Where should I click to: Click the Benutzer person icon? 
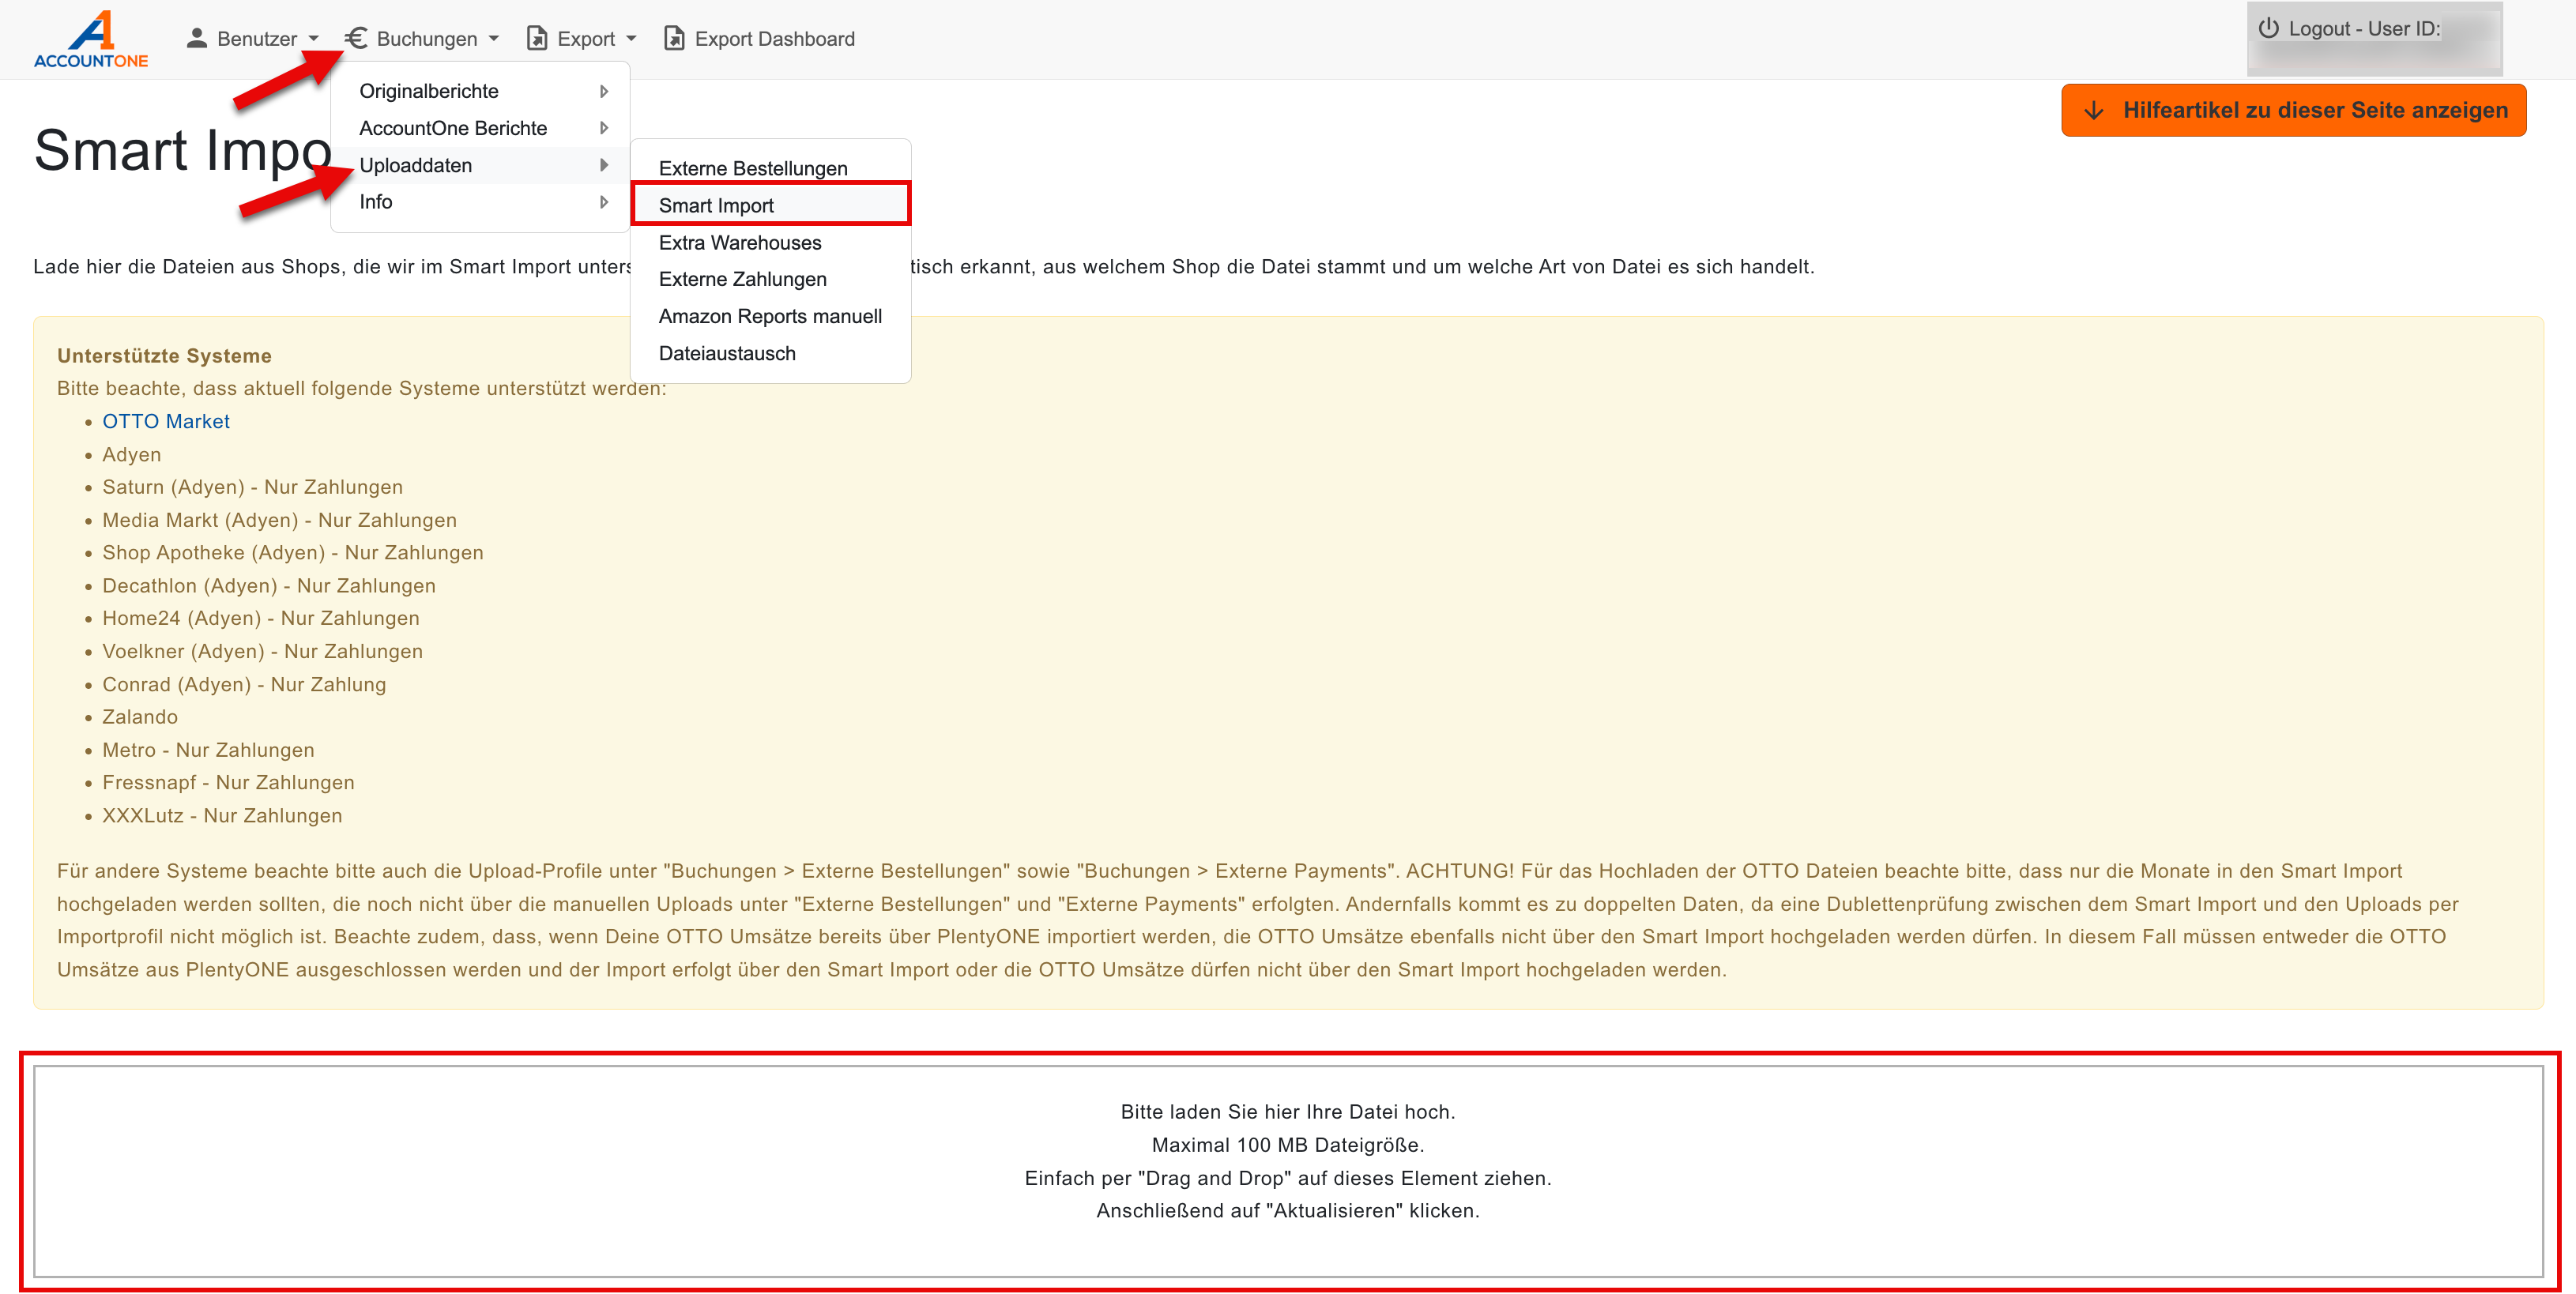tap(197, 38)
